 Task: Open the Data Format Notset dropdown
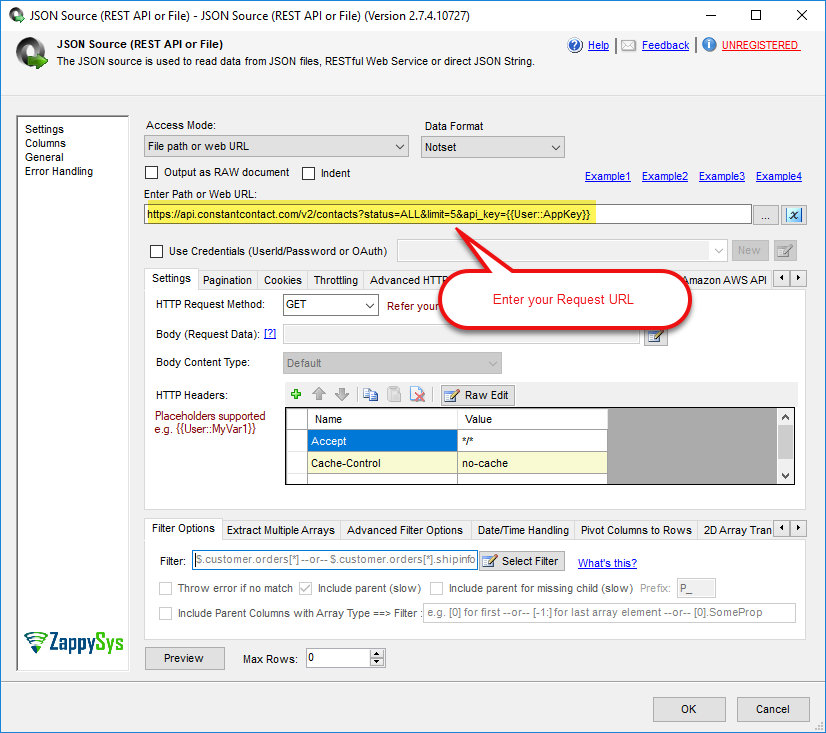tap(493, 148)
